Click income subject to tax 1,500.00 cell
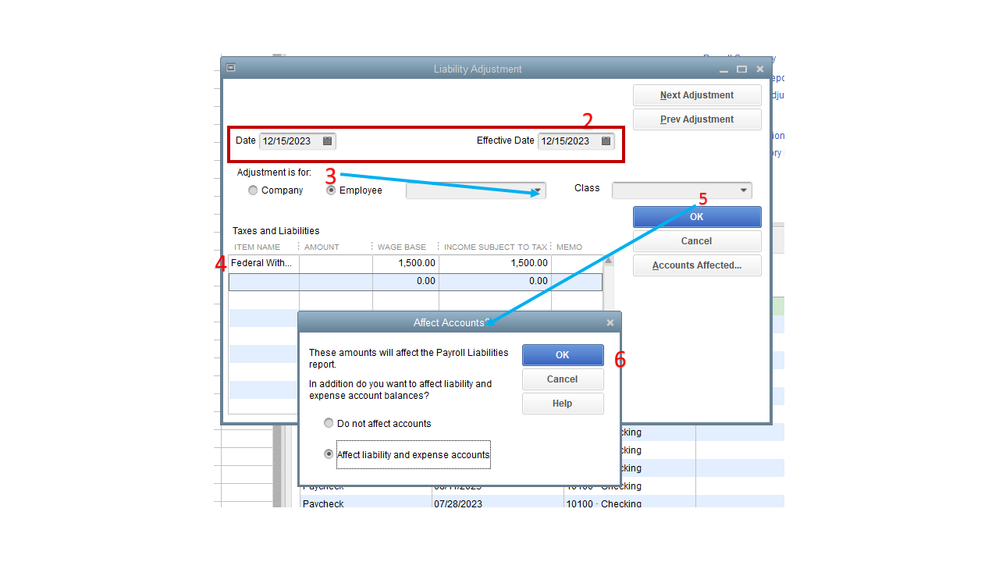This screenshot has width=999, height=562. [x=495, y=263]
